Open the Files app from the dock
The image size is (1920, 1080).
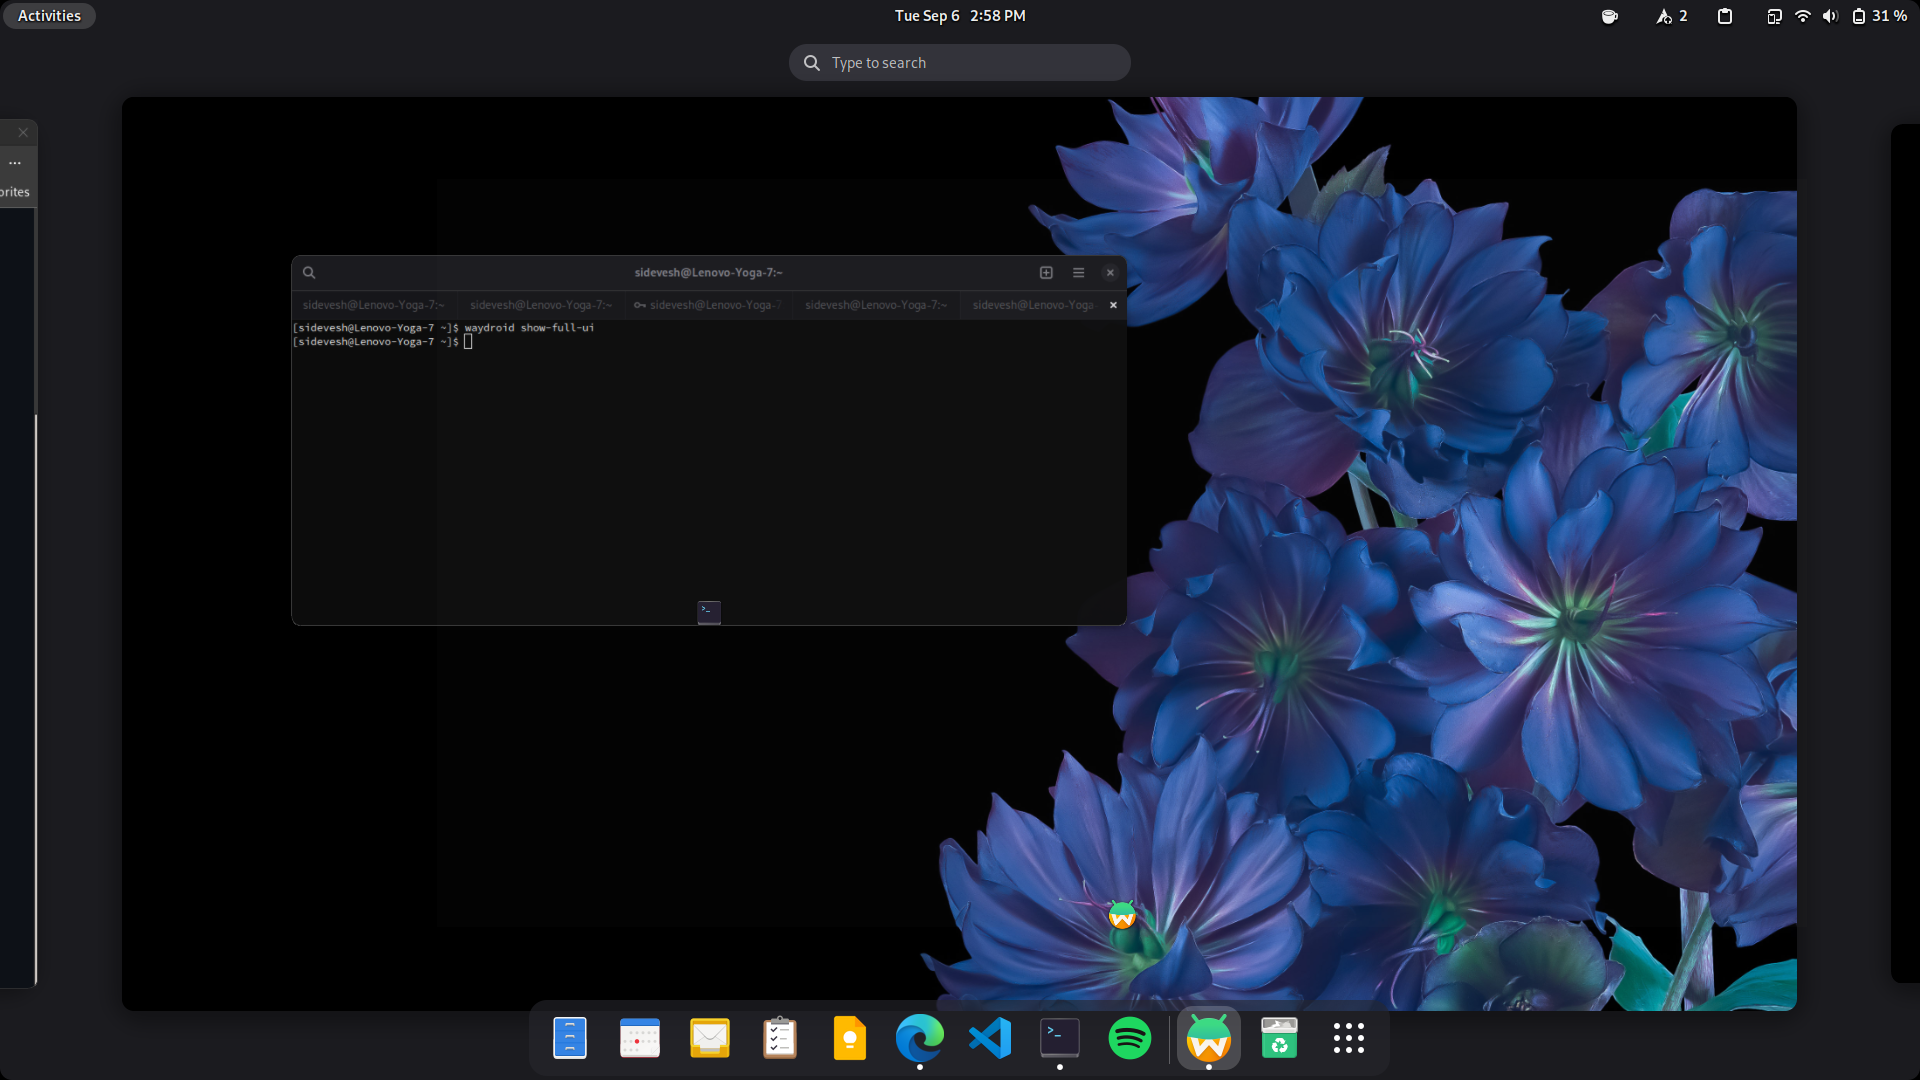(569, 1038)
